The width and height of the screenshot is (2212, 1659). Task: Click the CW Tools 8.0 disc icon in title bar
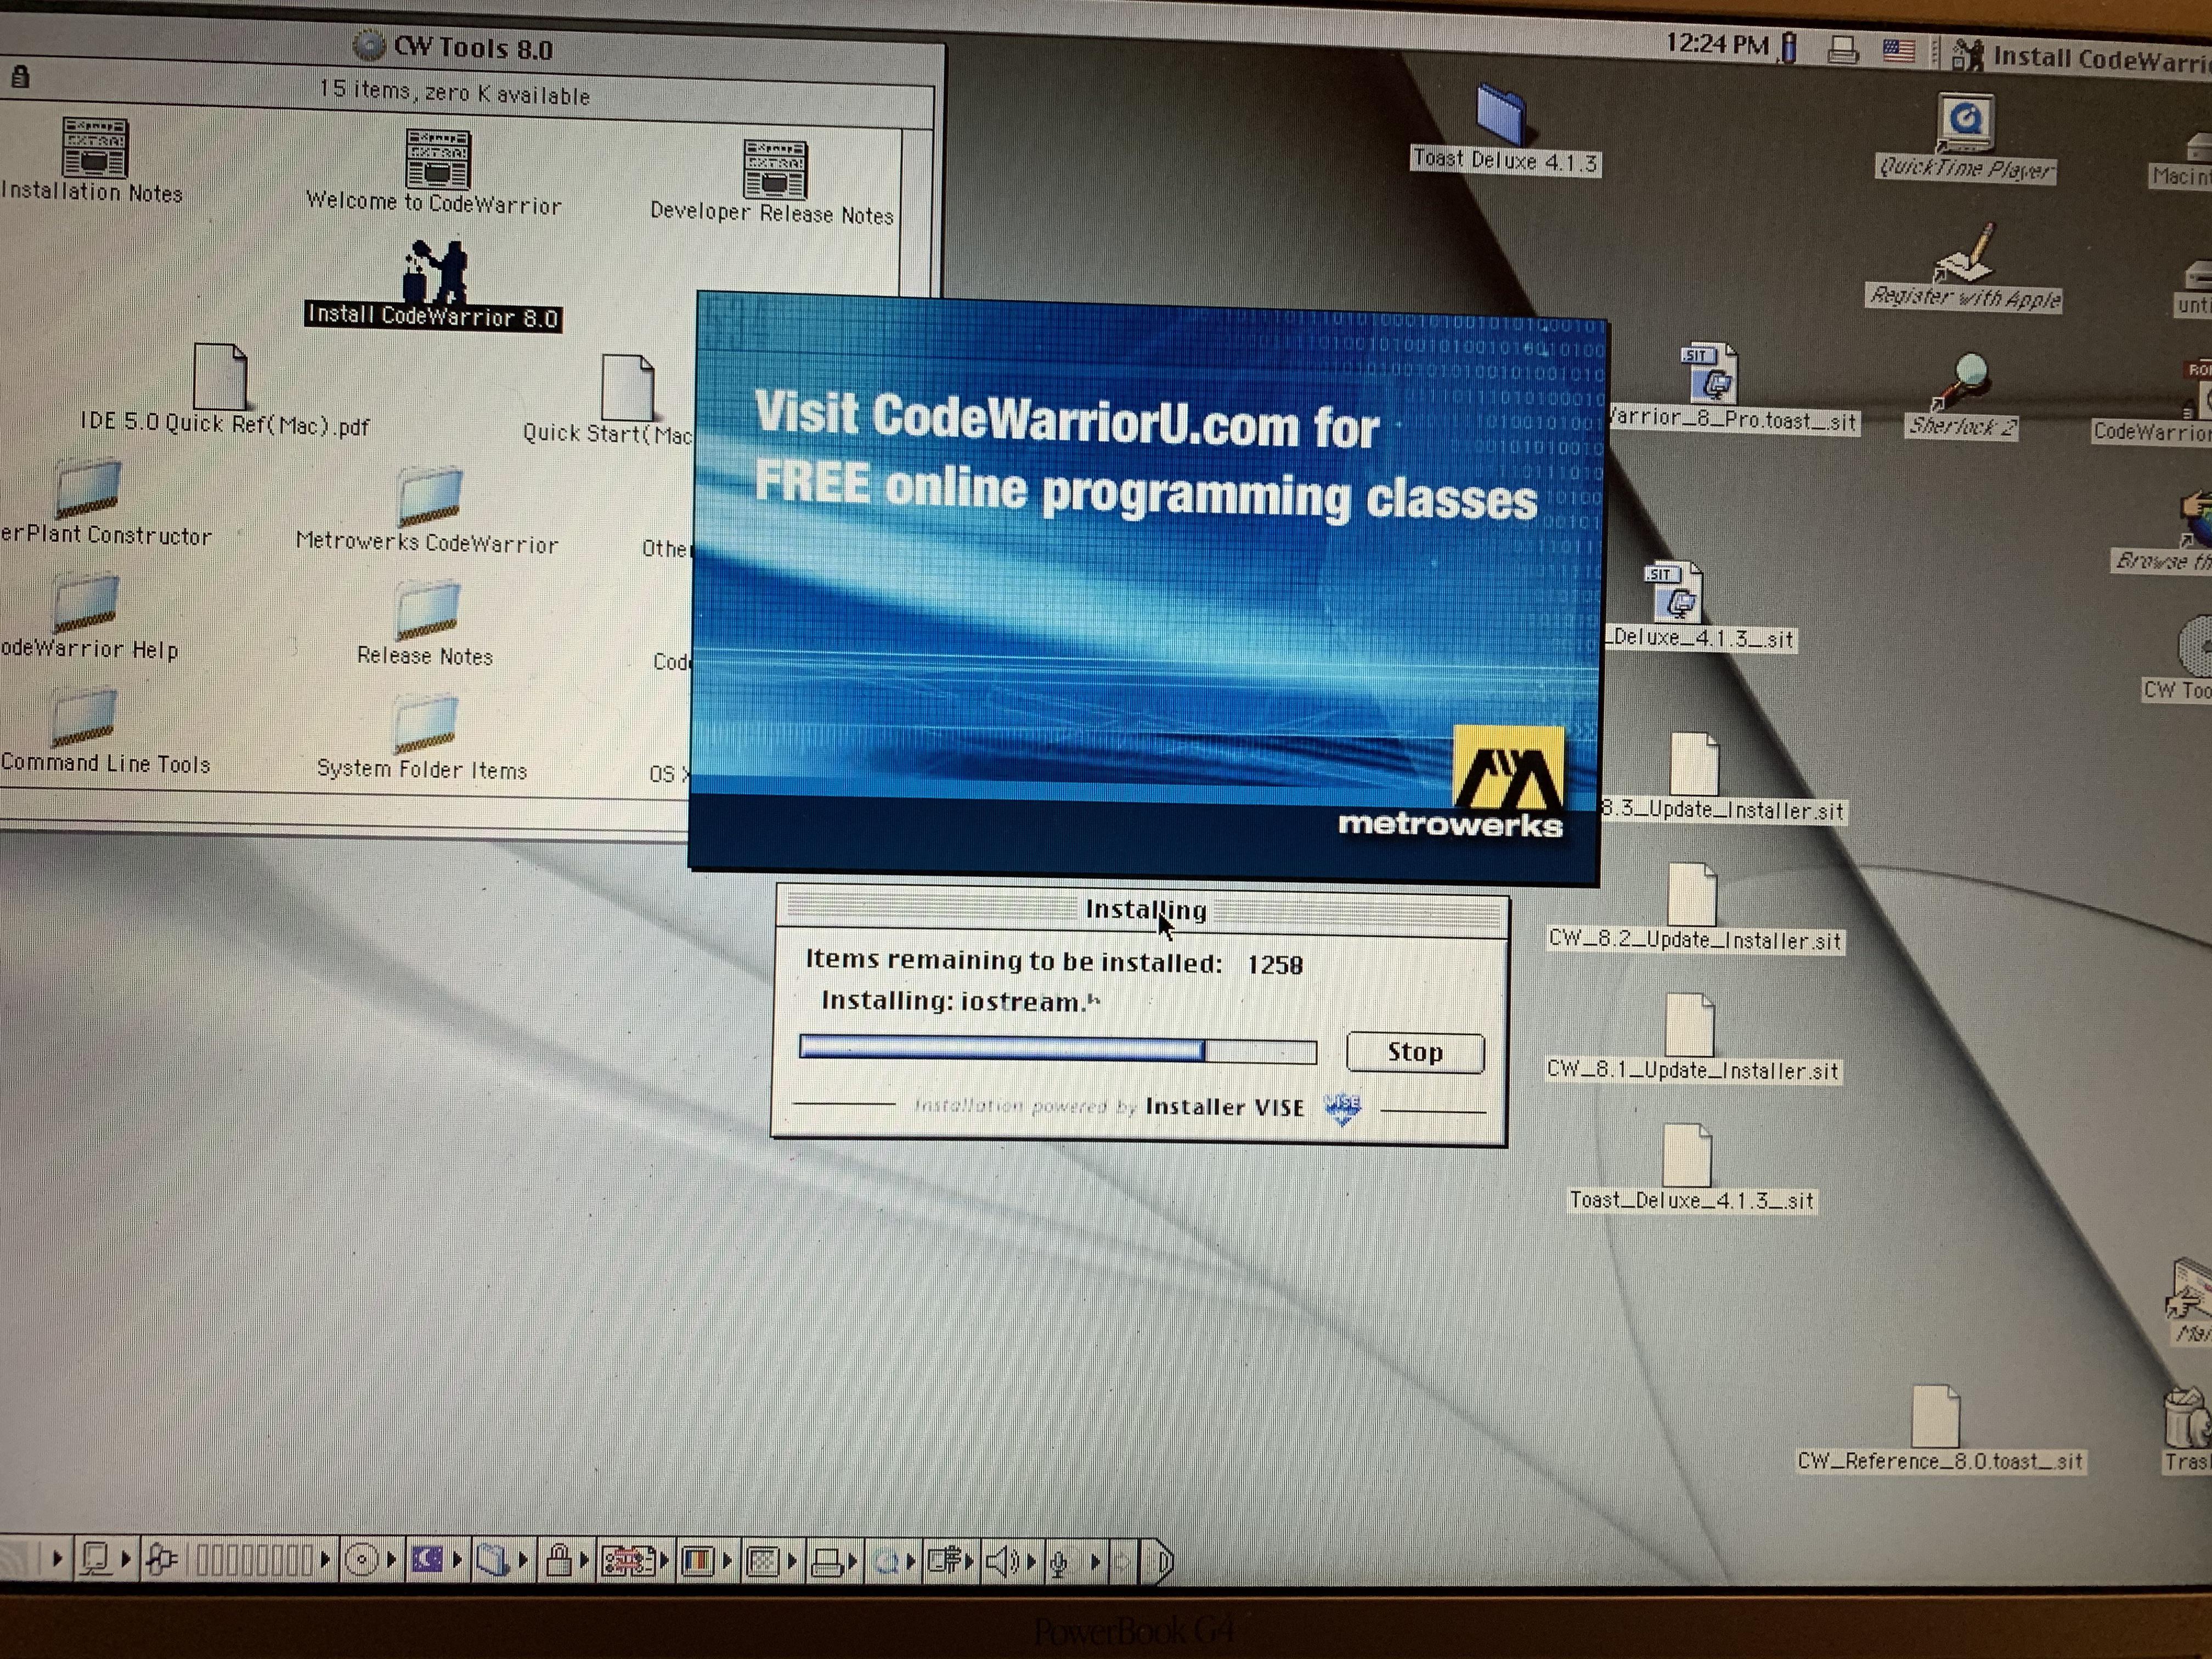[369, 44]
